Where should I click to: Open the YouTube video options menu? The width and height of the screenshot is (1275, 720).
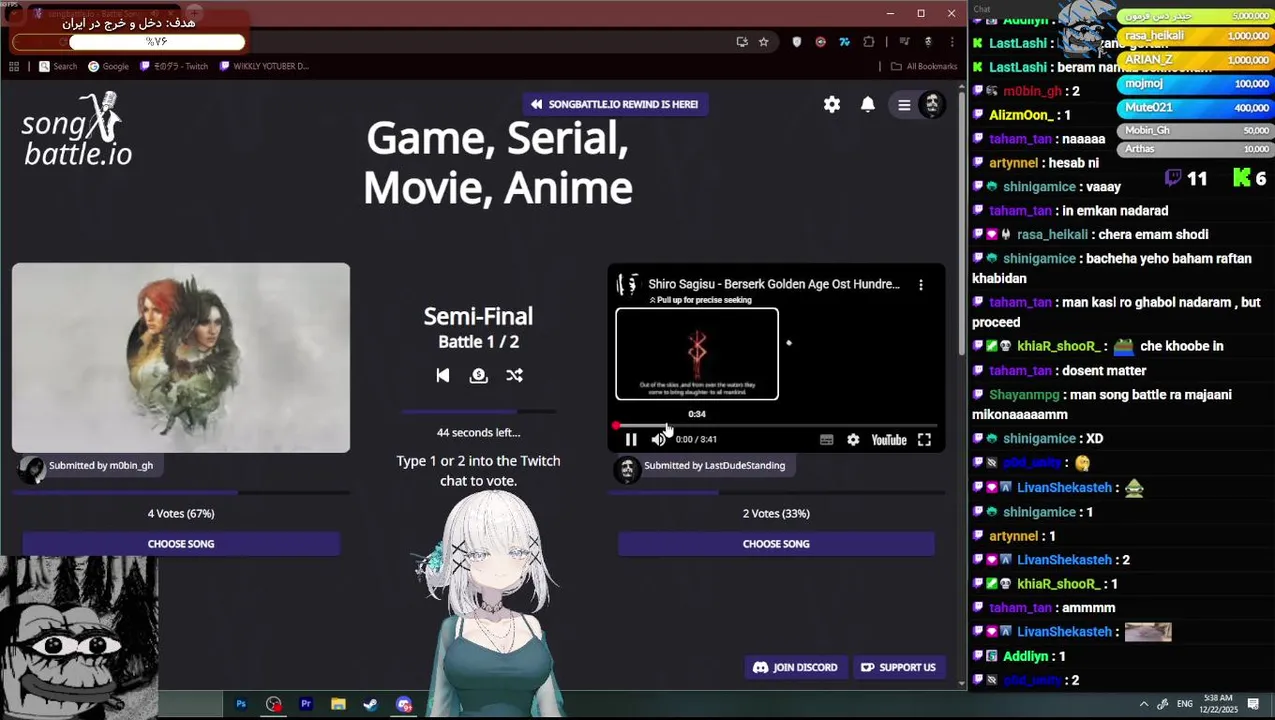pyautogui.click(x=921, y=284)
